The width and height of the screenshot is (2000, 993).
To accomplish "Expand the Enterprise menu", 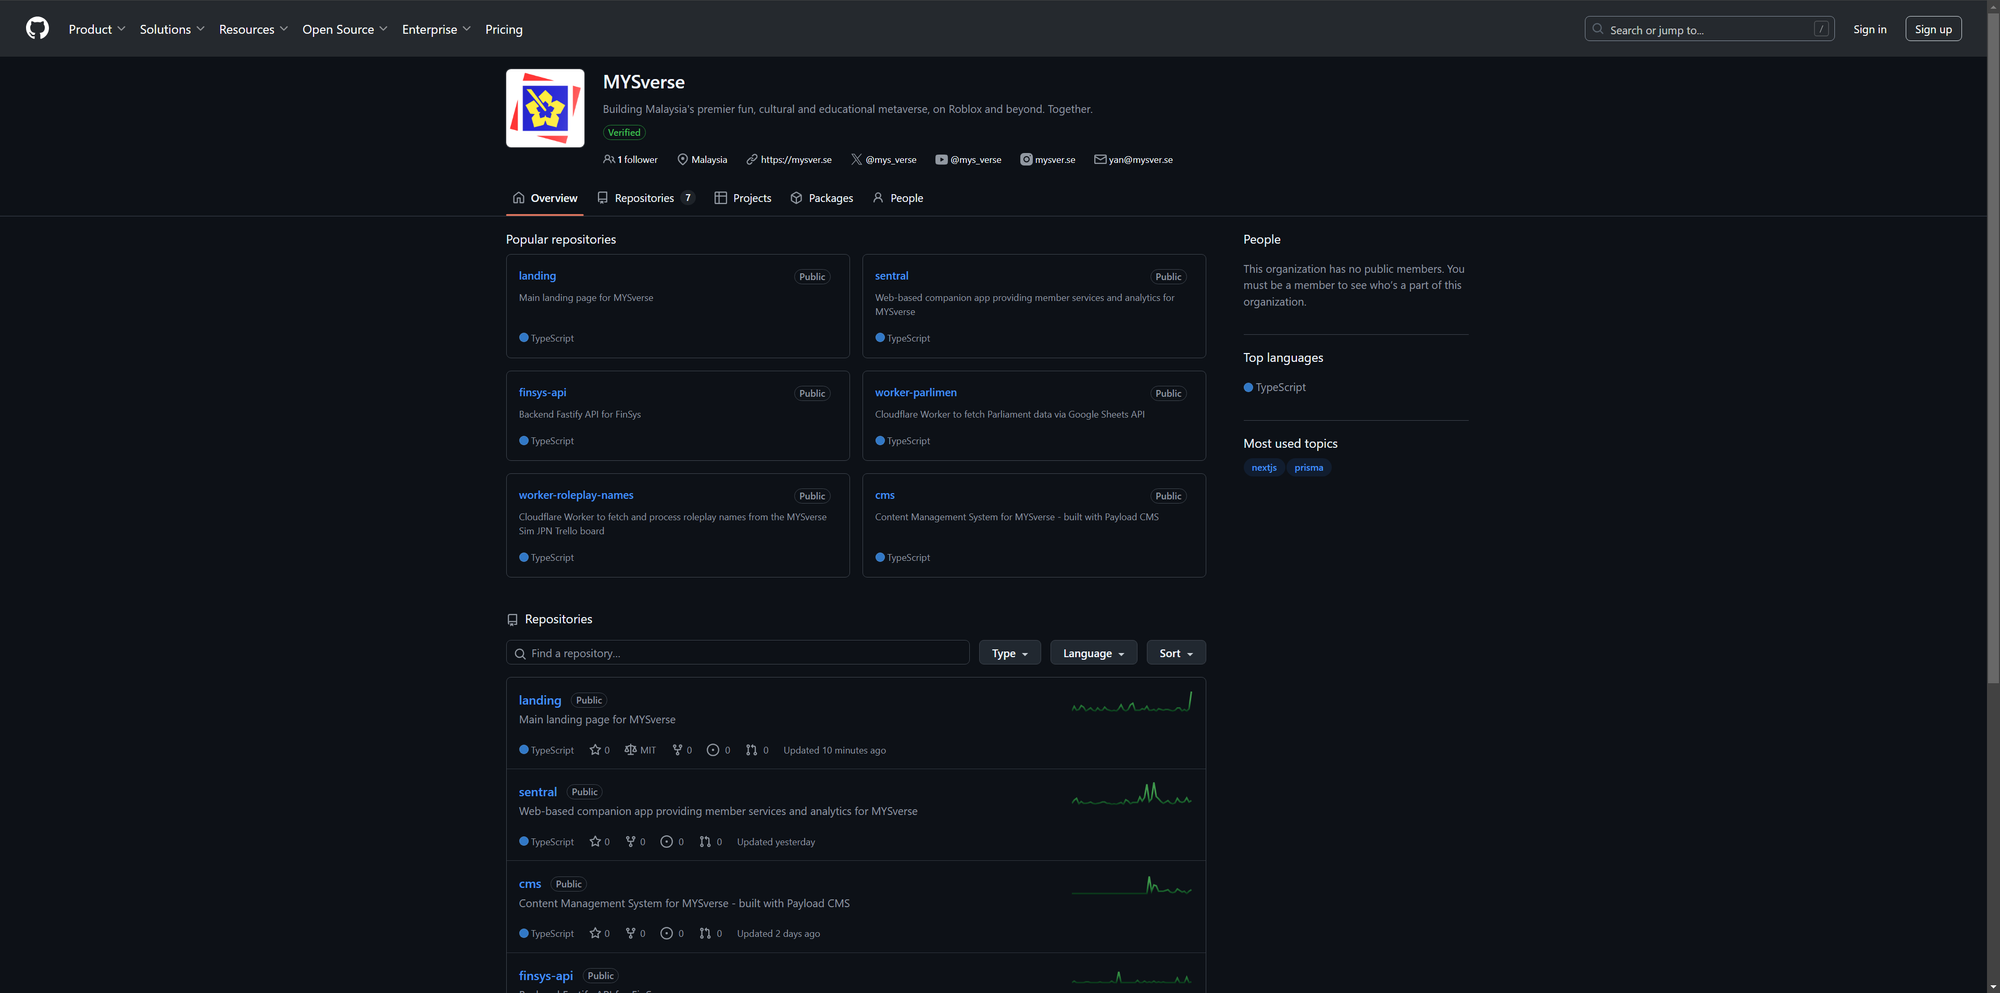I will click(x=436, y=29).
